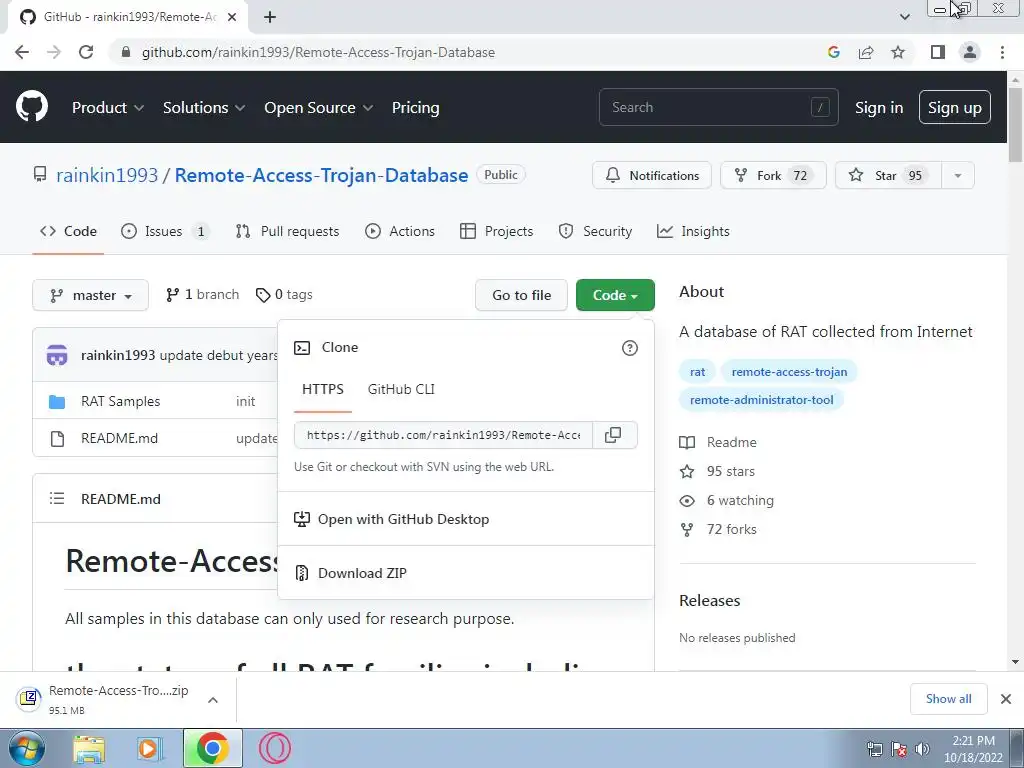
Task: Open the Actions tab
Action: [x=400, y=231]
